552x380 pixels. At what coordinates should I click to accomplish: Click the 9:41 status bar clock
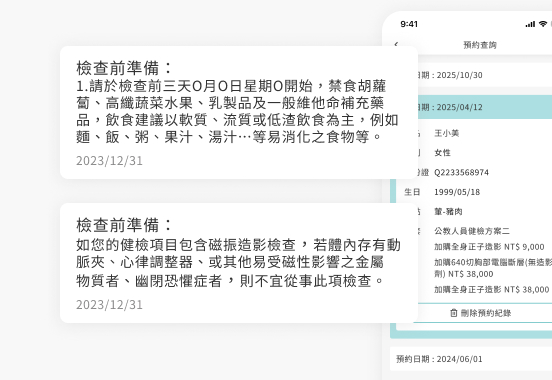click(x=409, y=24)
